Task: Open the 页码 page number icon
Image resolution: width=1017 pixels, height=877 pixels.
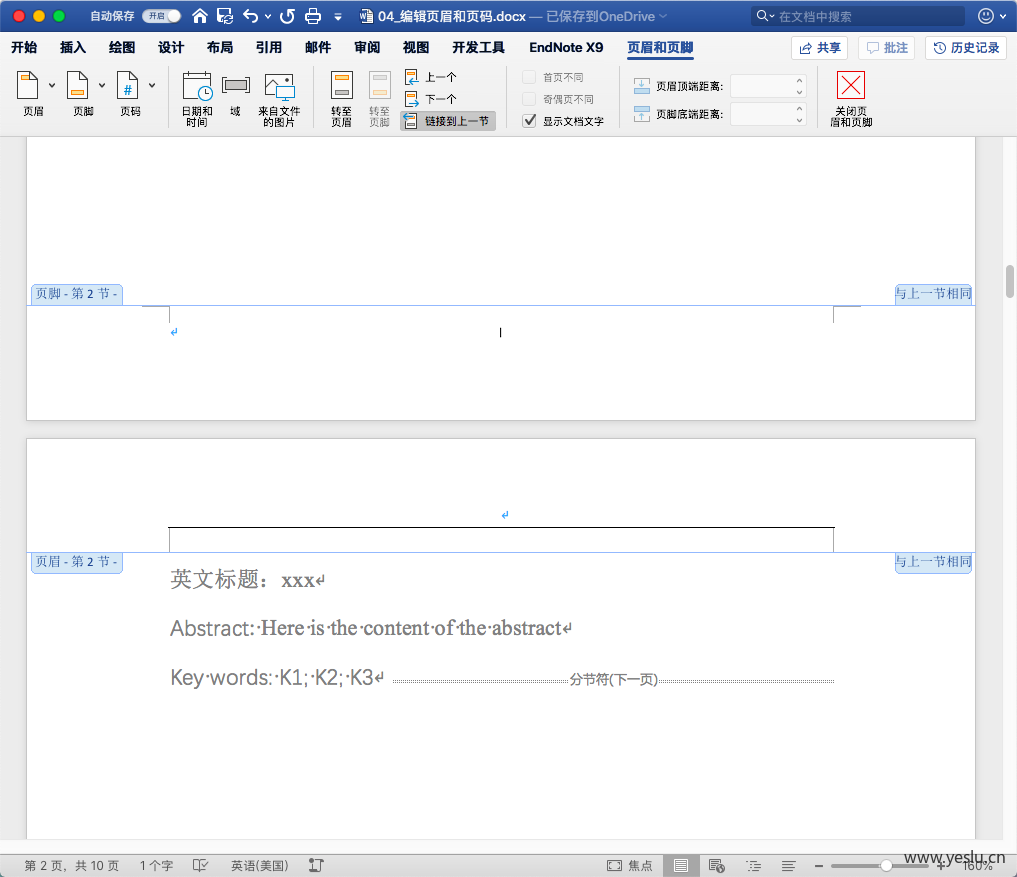Action: point(127,86)
